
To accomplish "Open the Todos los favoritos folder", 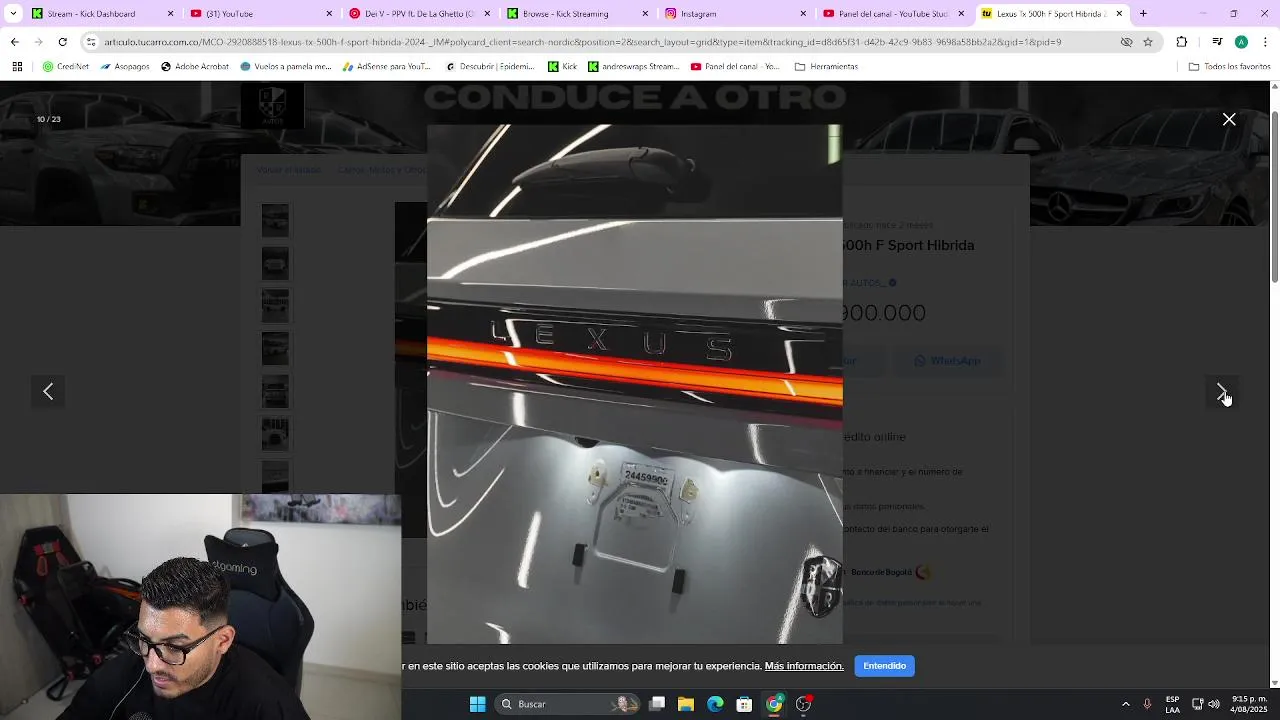I will tap(1229, 66).
